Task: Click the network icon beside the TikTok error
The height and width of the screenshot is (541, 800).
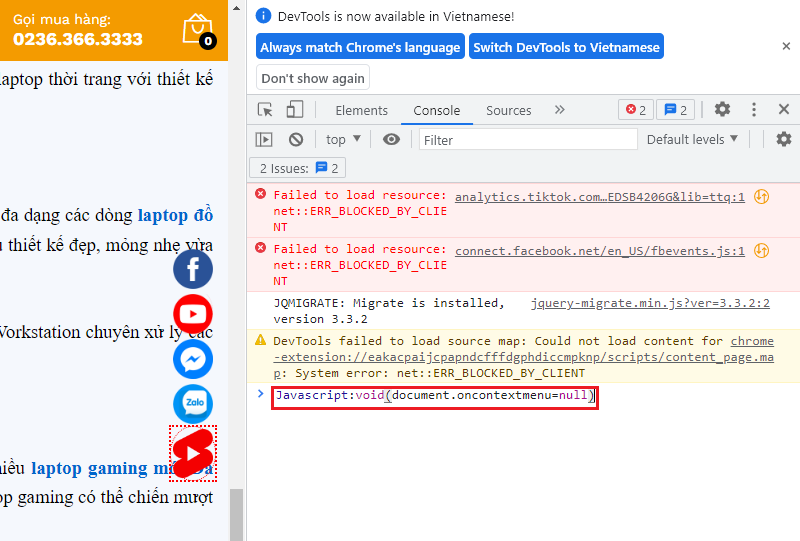Action: tap(762, 196)
